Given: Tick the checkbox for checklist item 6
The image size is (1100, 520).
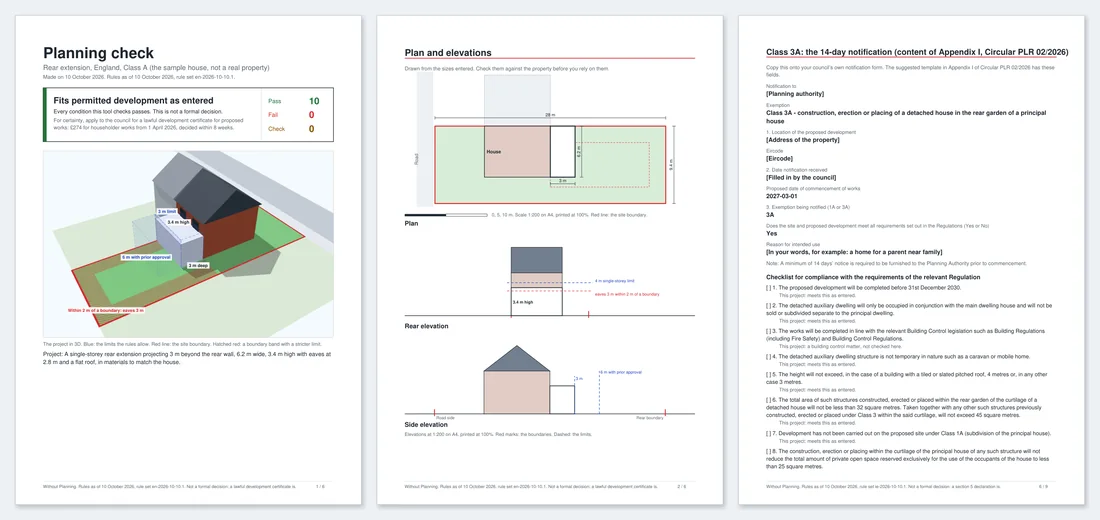Looking at the screenshot, I should point(769,400).
